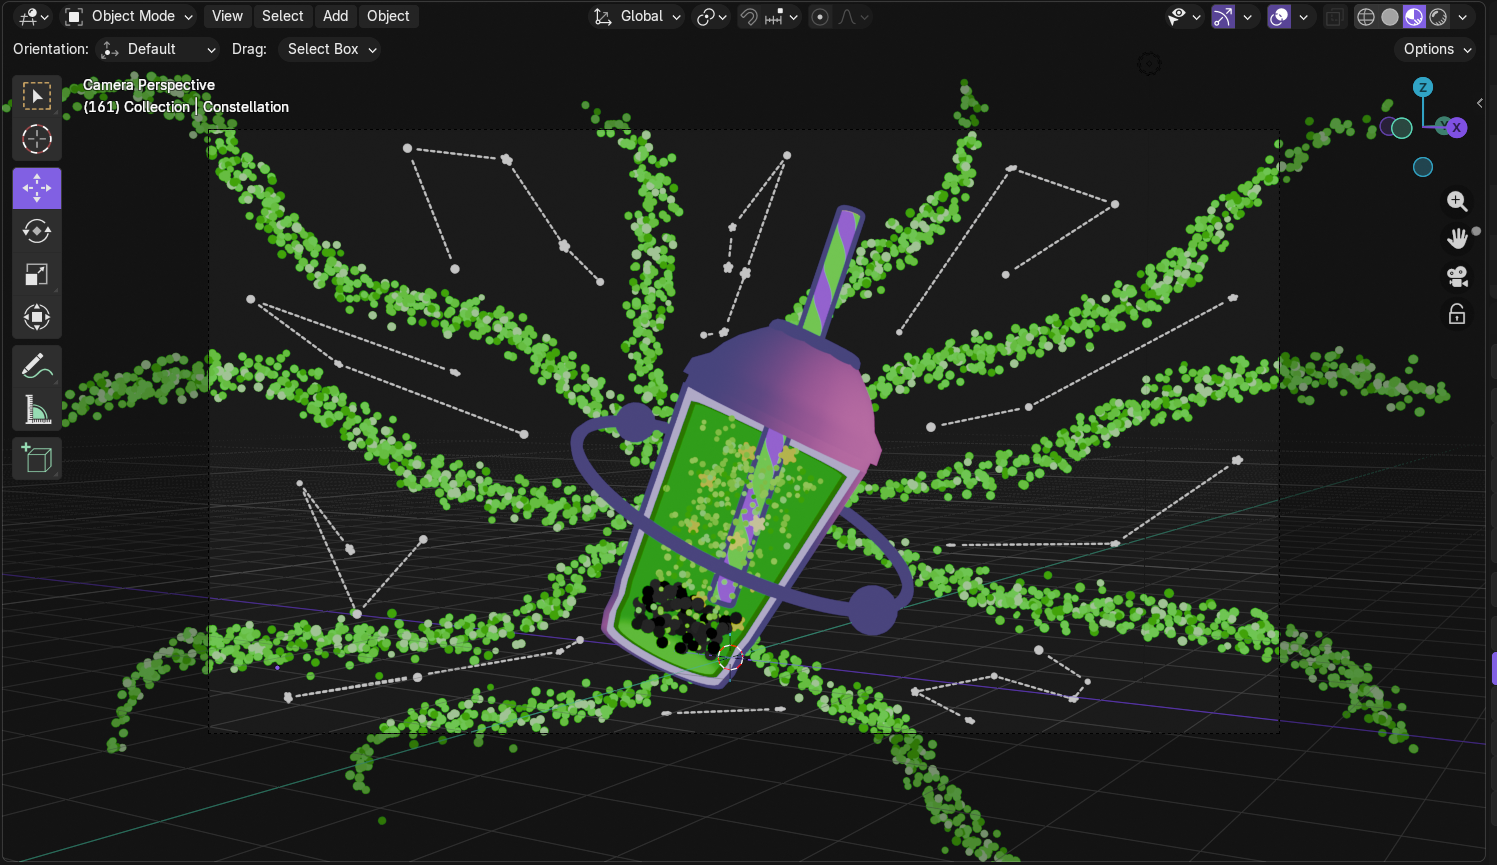Image resolution: width=1497 pixels, height=865 pixels.
Task: Click the X axis on navigation gizmo
Action: (x=1457, y=127)
